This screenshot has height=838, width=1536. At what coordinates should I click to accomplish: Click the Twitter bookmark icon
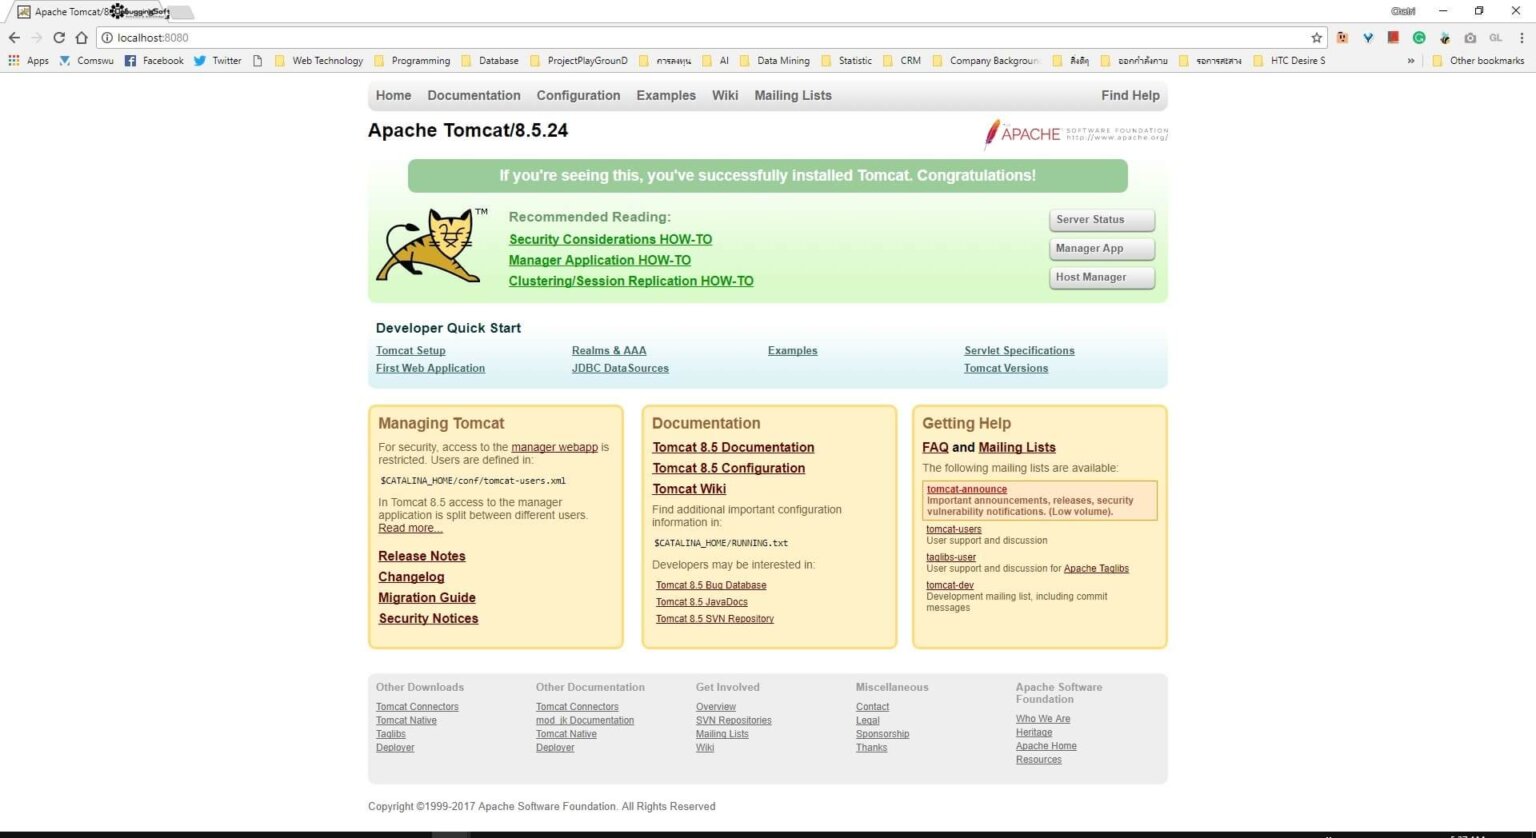(200, 60)
